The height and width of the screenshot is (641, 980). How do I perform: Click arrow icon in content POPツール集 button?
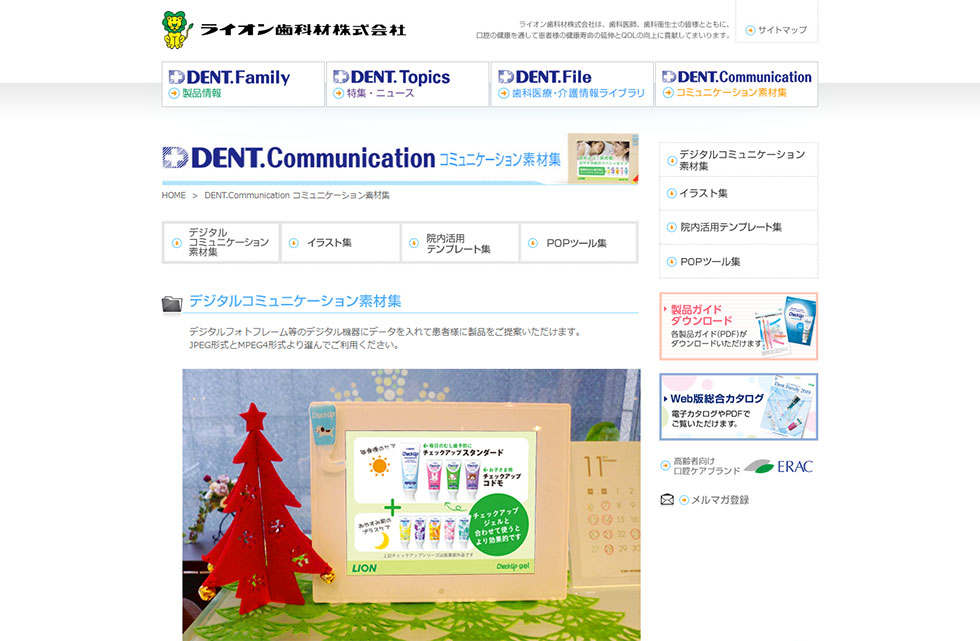click(532, 243)
